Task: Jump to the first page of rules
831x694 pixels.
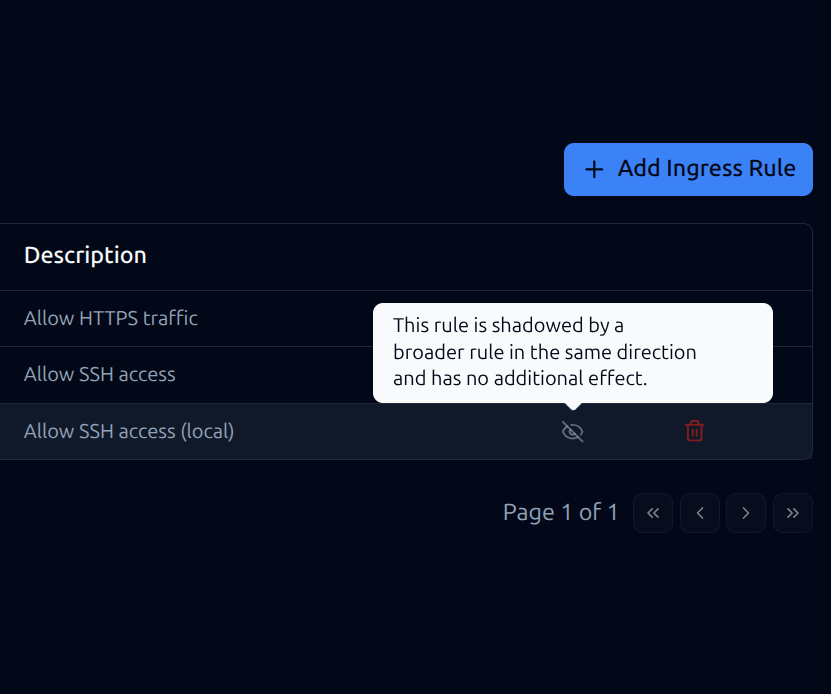Action: click(x=653, y=512)
